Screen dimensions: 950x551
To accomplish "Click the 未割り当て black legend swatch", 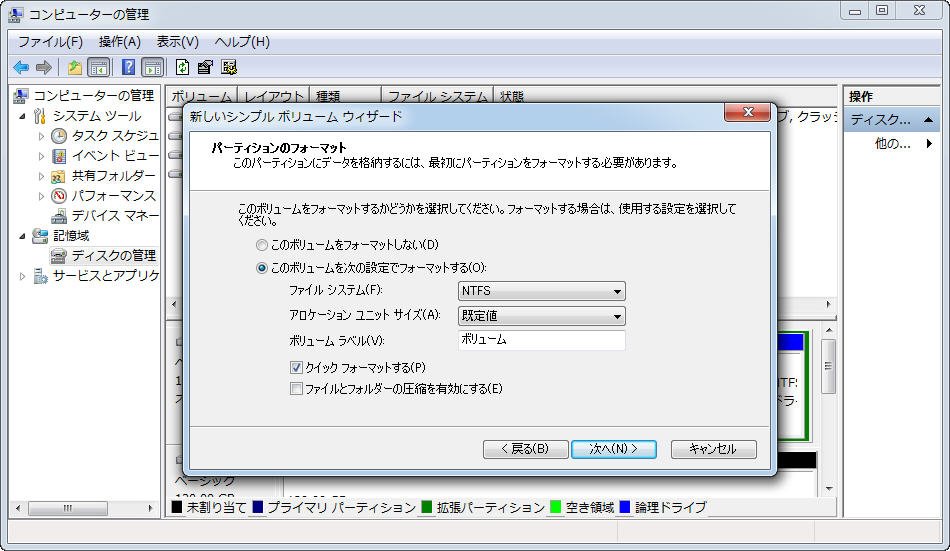I will click(x=177, y=507).
